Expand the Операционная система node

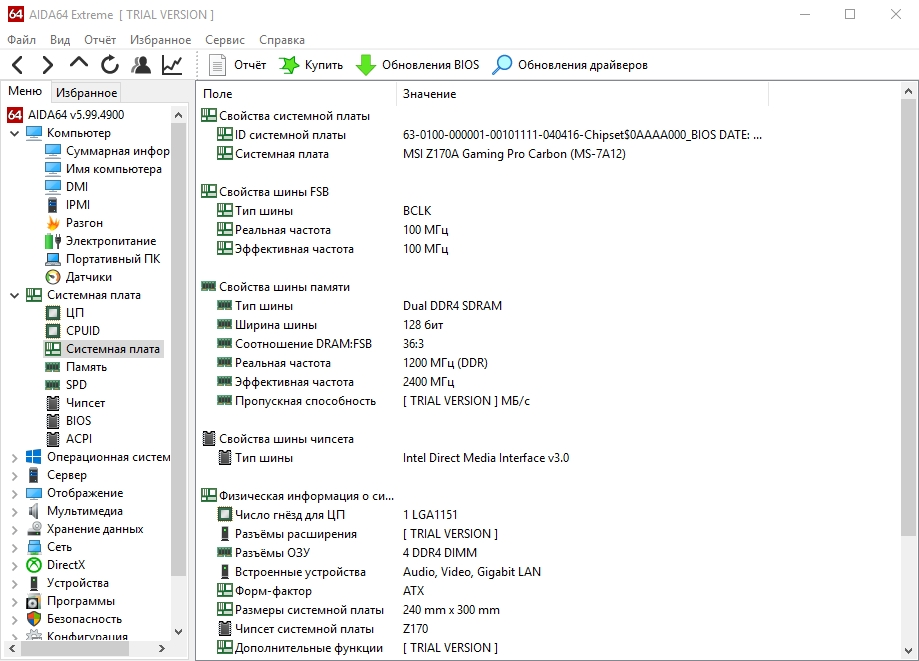15,458
